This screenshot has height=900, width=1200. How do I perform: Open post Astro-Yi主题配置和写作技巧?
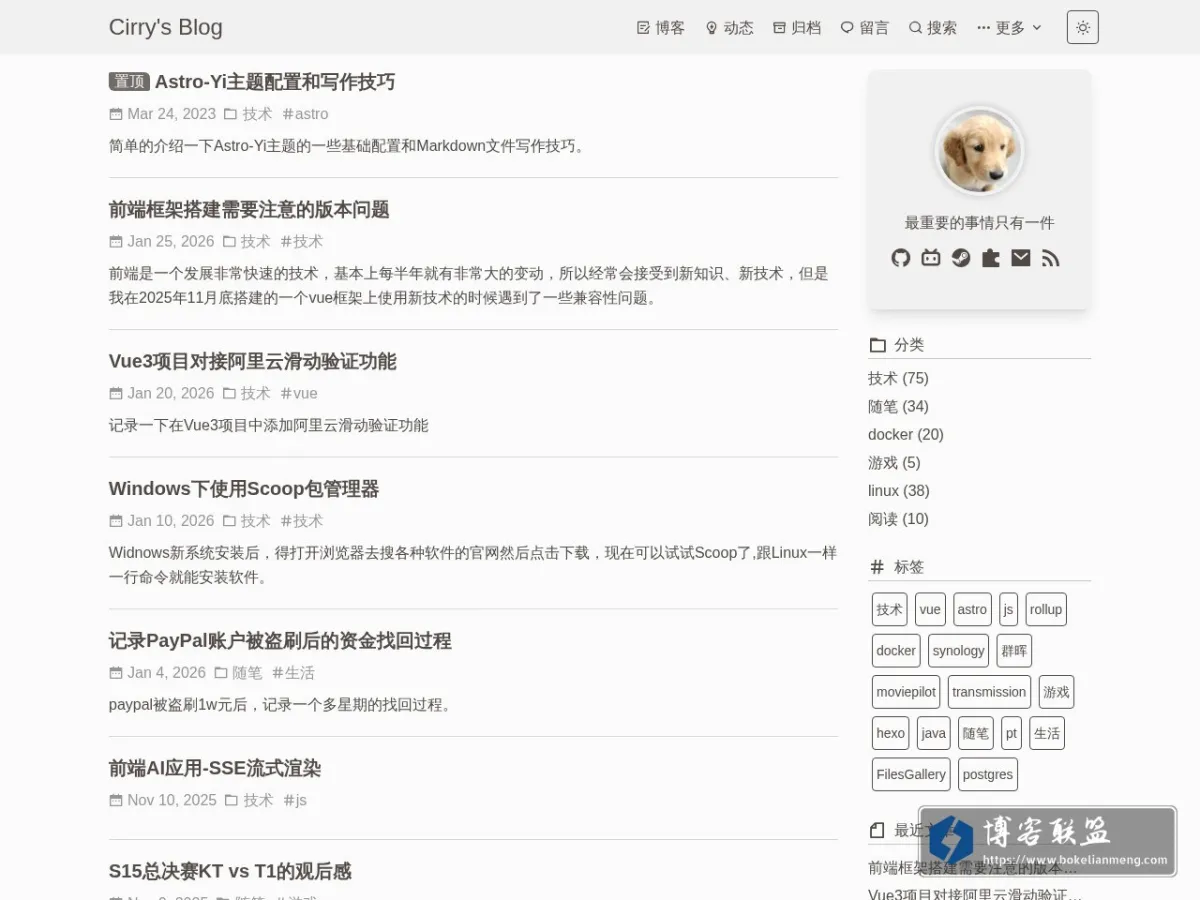coord(275,82)
